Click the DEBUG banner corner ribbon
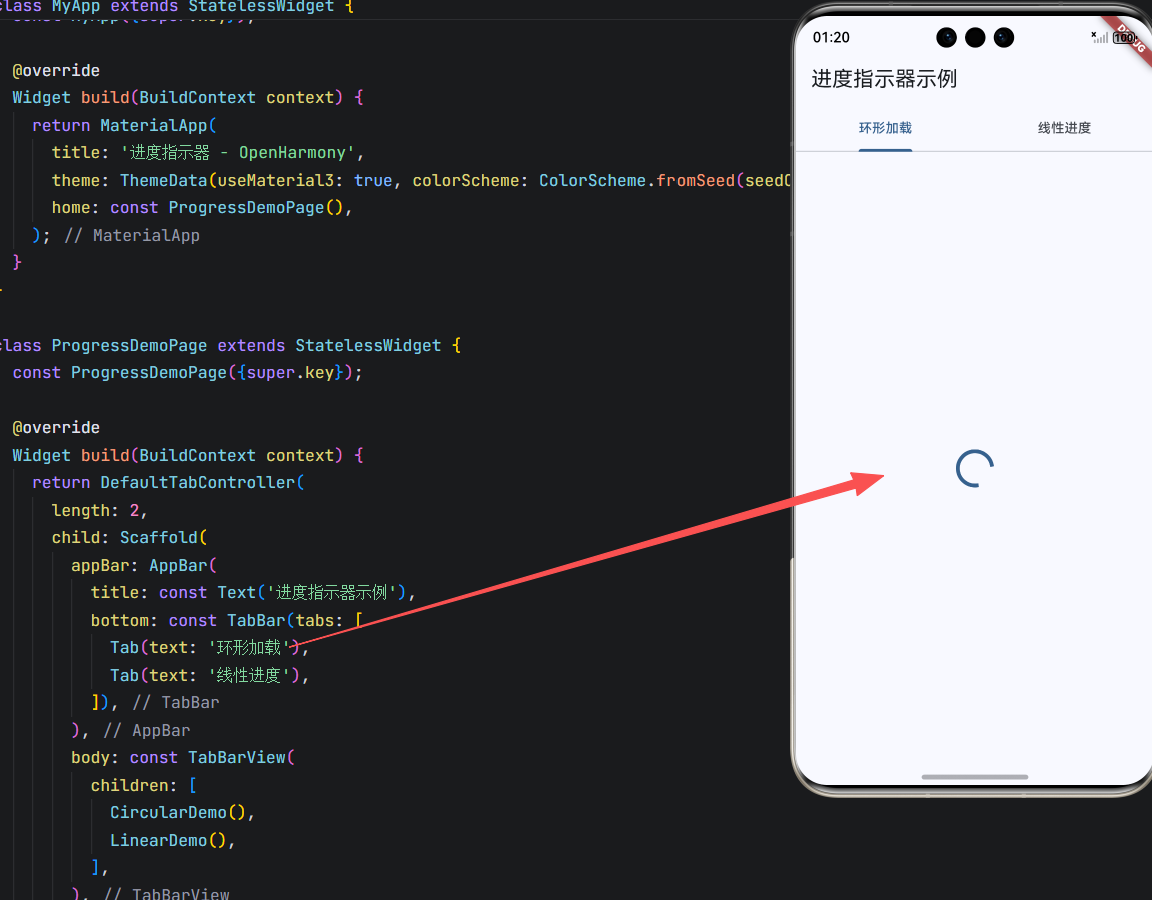Image resolution: width=1152 pixels, height=900 pixels. tap(1129, 38)
